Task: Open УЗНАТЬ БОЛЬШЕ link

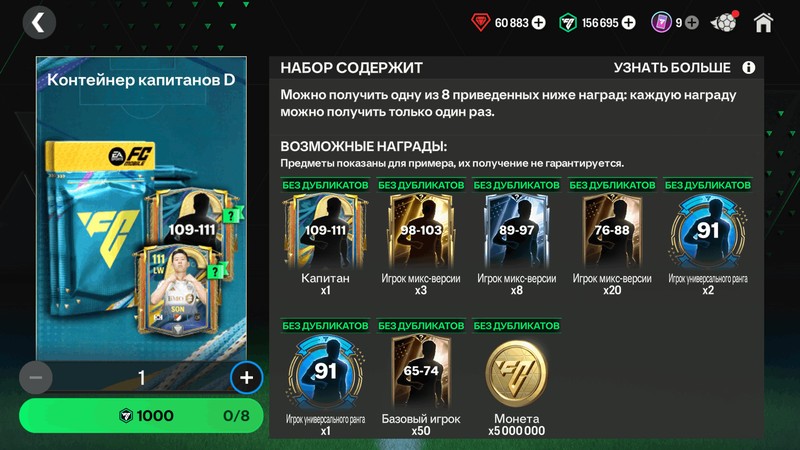Action: (672, 67)
